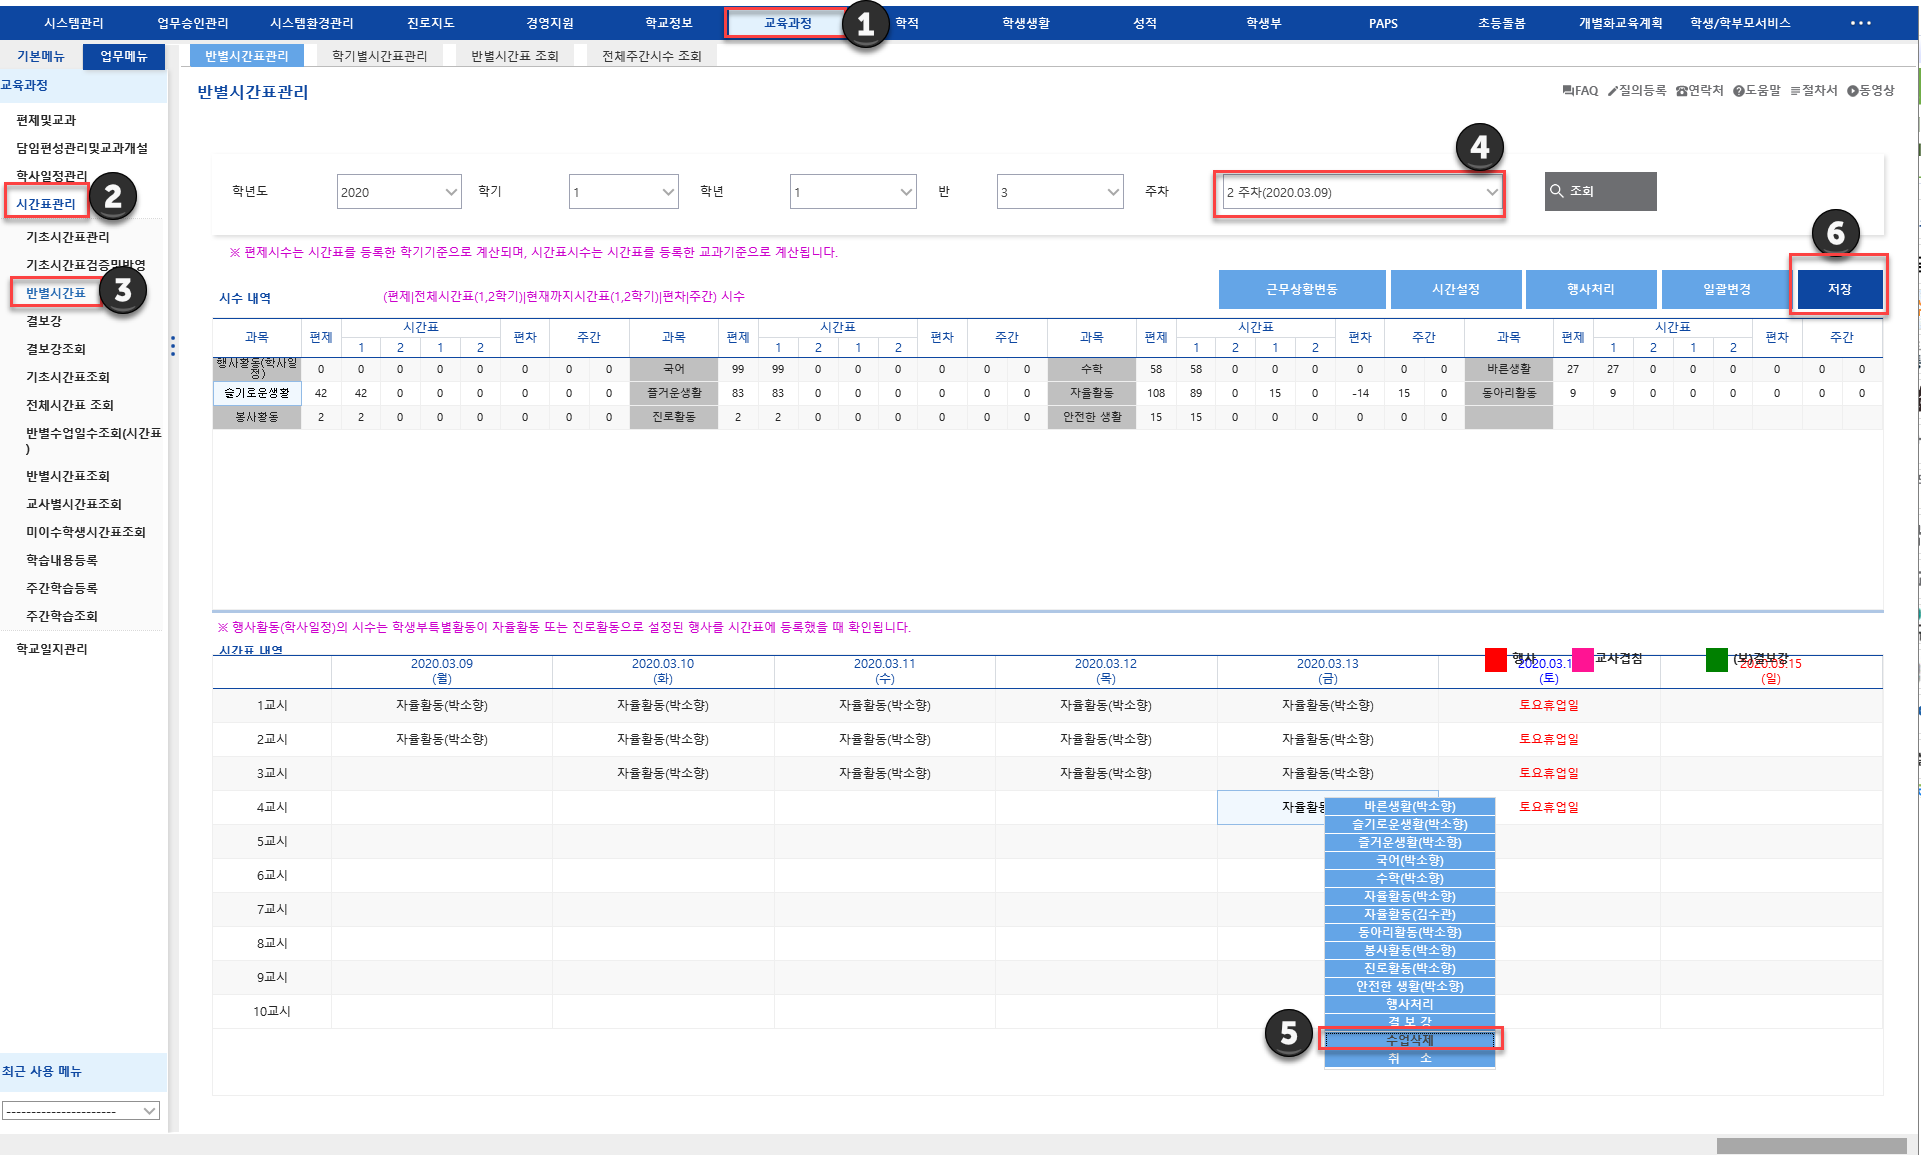Open the 반 class number dropdown
The width and height of the screenshot is (1921, 1155).
pyautogui.click(x=1059, y=192)
